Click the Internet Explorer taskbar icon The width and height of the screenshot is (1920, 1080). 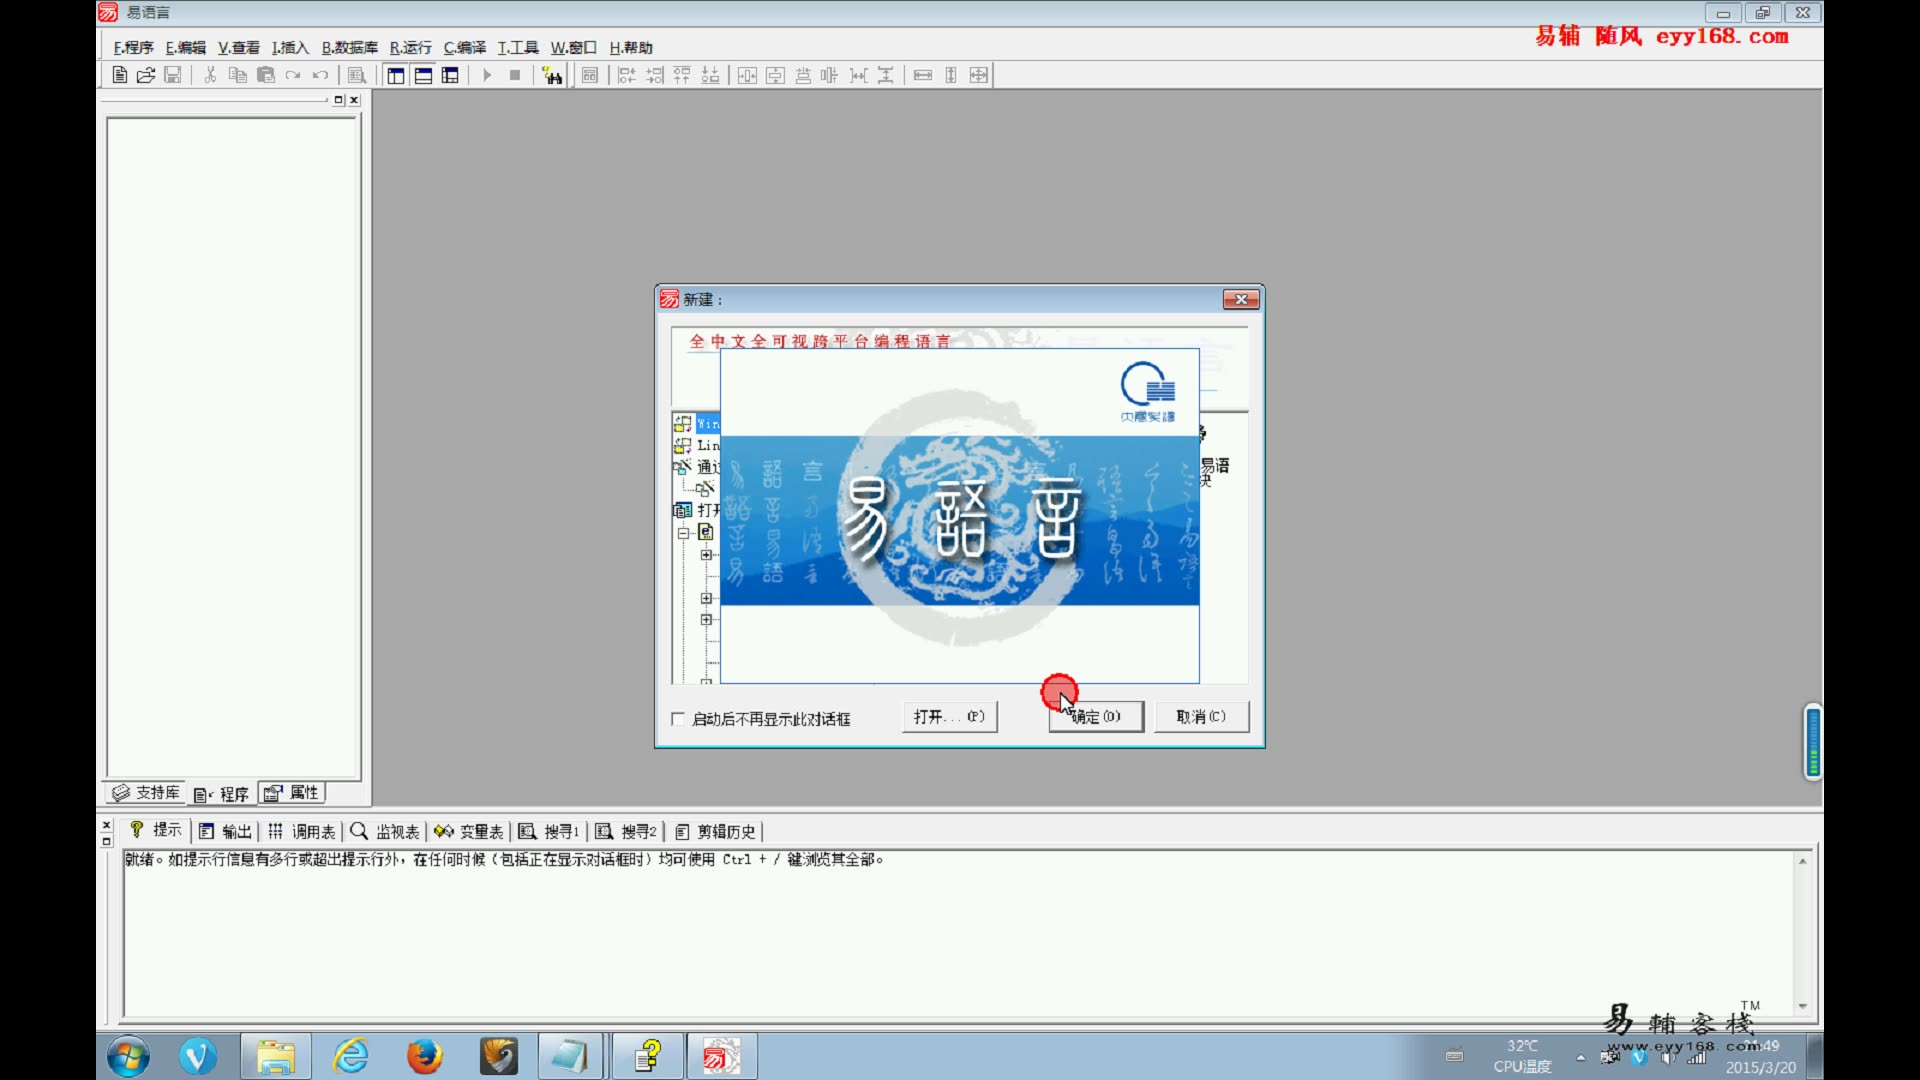[x=350, y=1056]
